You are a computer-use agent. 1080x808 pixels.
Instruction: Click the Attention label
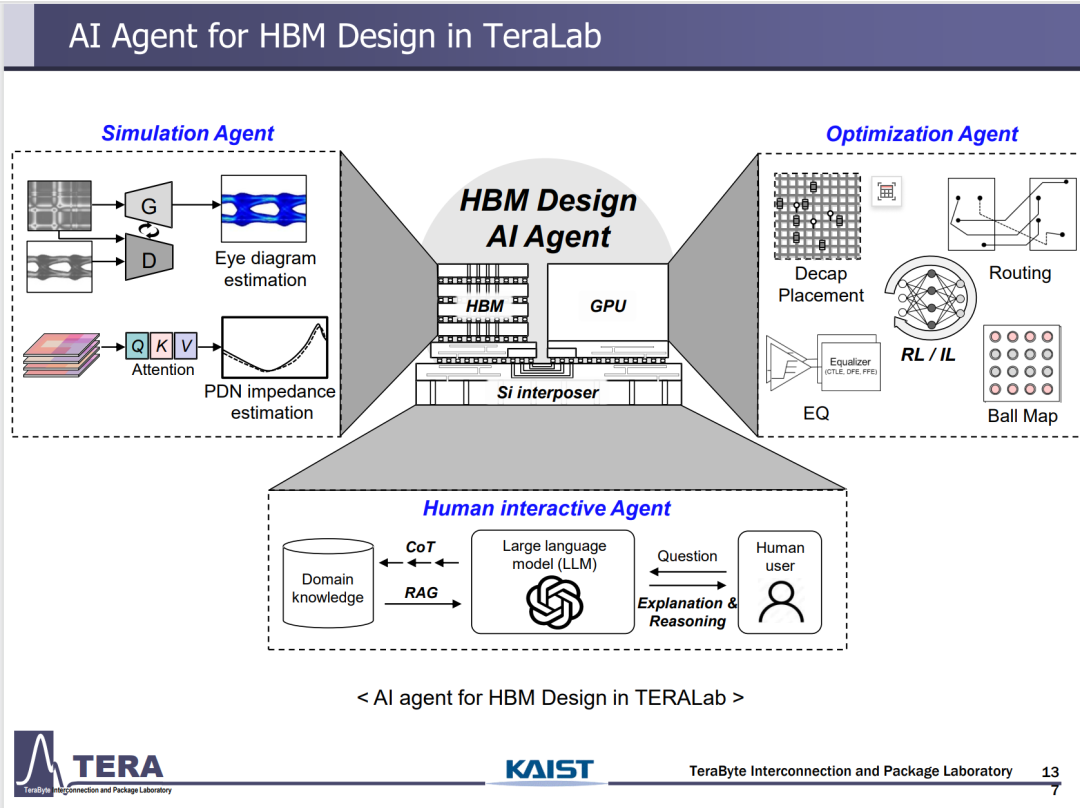pos(163,370)
